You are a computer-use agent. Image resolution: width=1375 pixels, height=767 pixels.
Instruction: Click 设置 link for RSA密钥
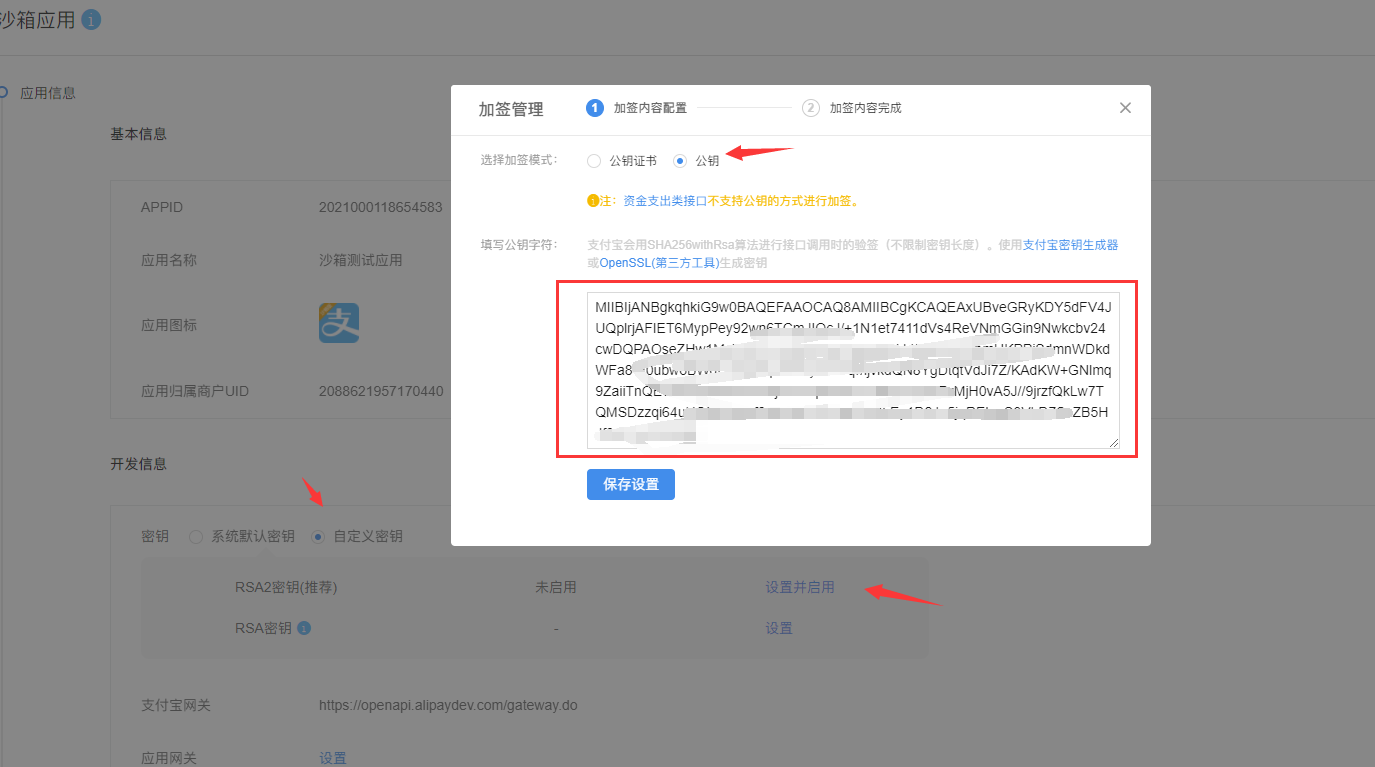779,628
